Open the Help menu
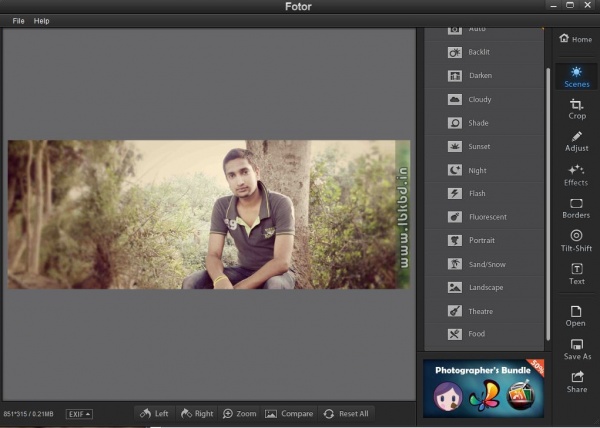This screenshot has width=600, height=428. (41, 21)
